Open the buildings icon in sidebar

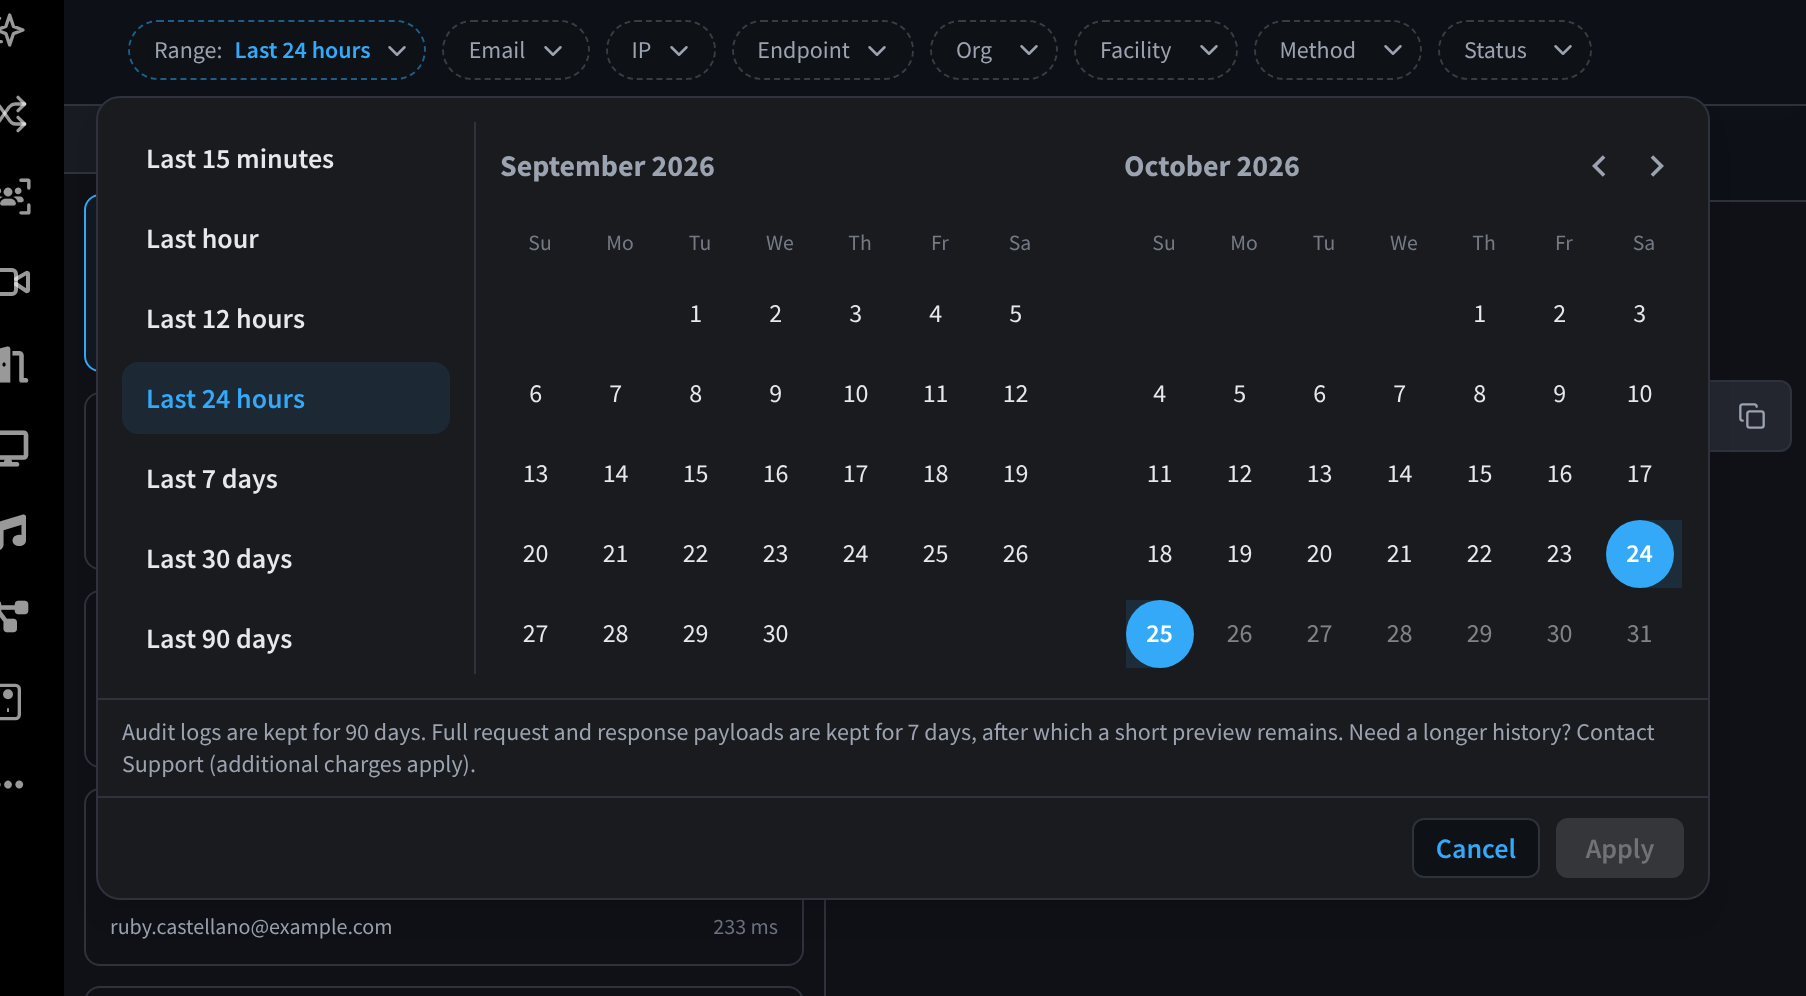click(14, 365)
